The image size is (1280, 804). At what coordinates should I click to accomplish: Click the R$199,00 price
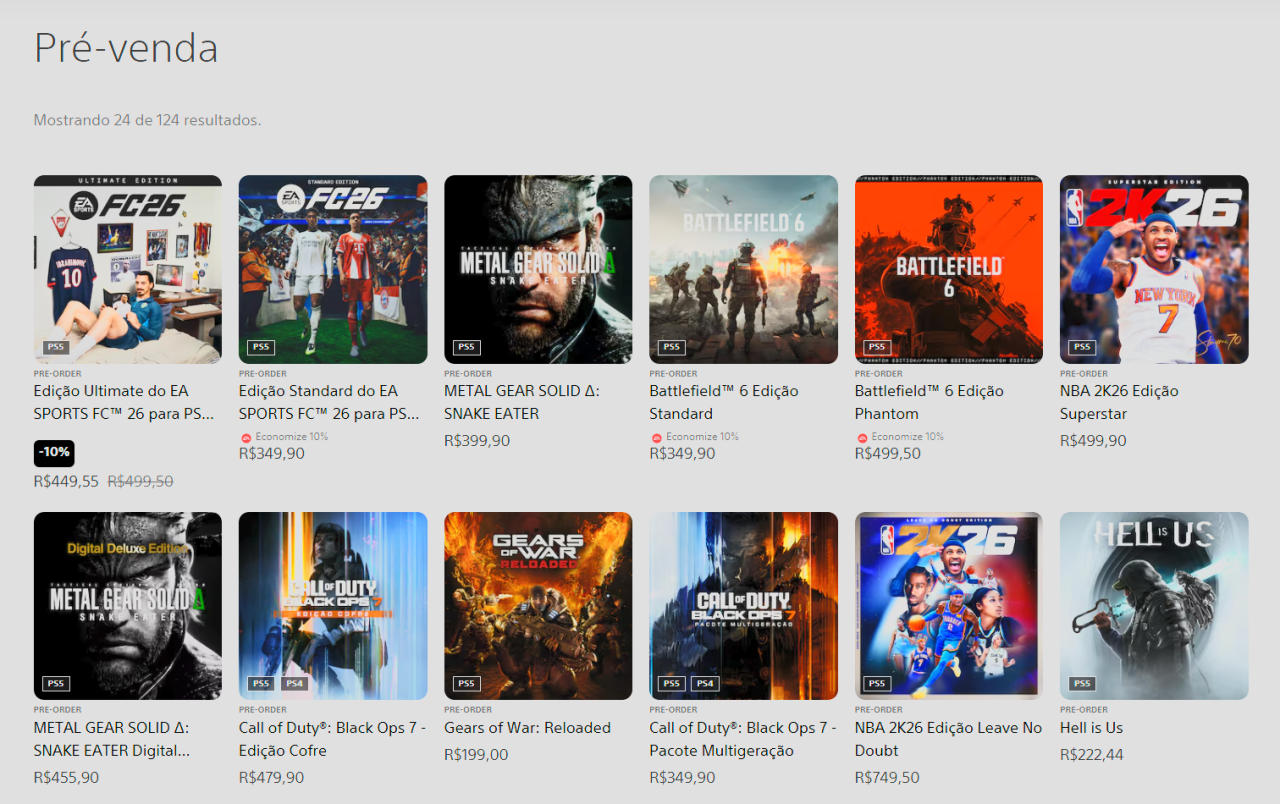[476, 755]
